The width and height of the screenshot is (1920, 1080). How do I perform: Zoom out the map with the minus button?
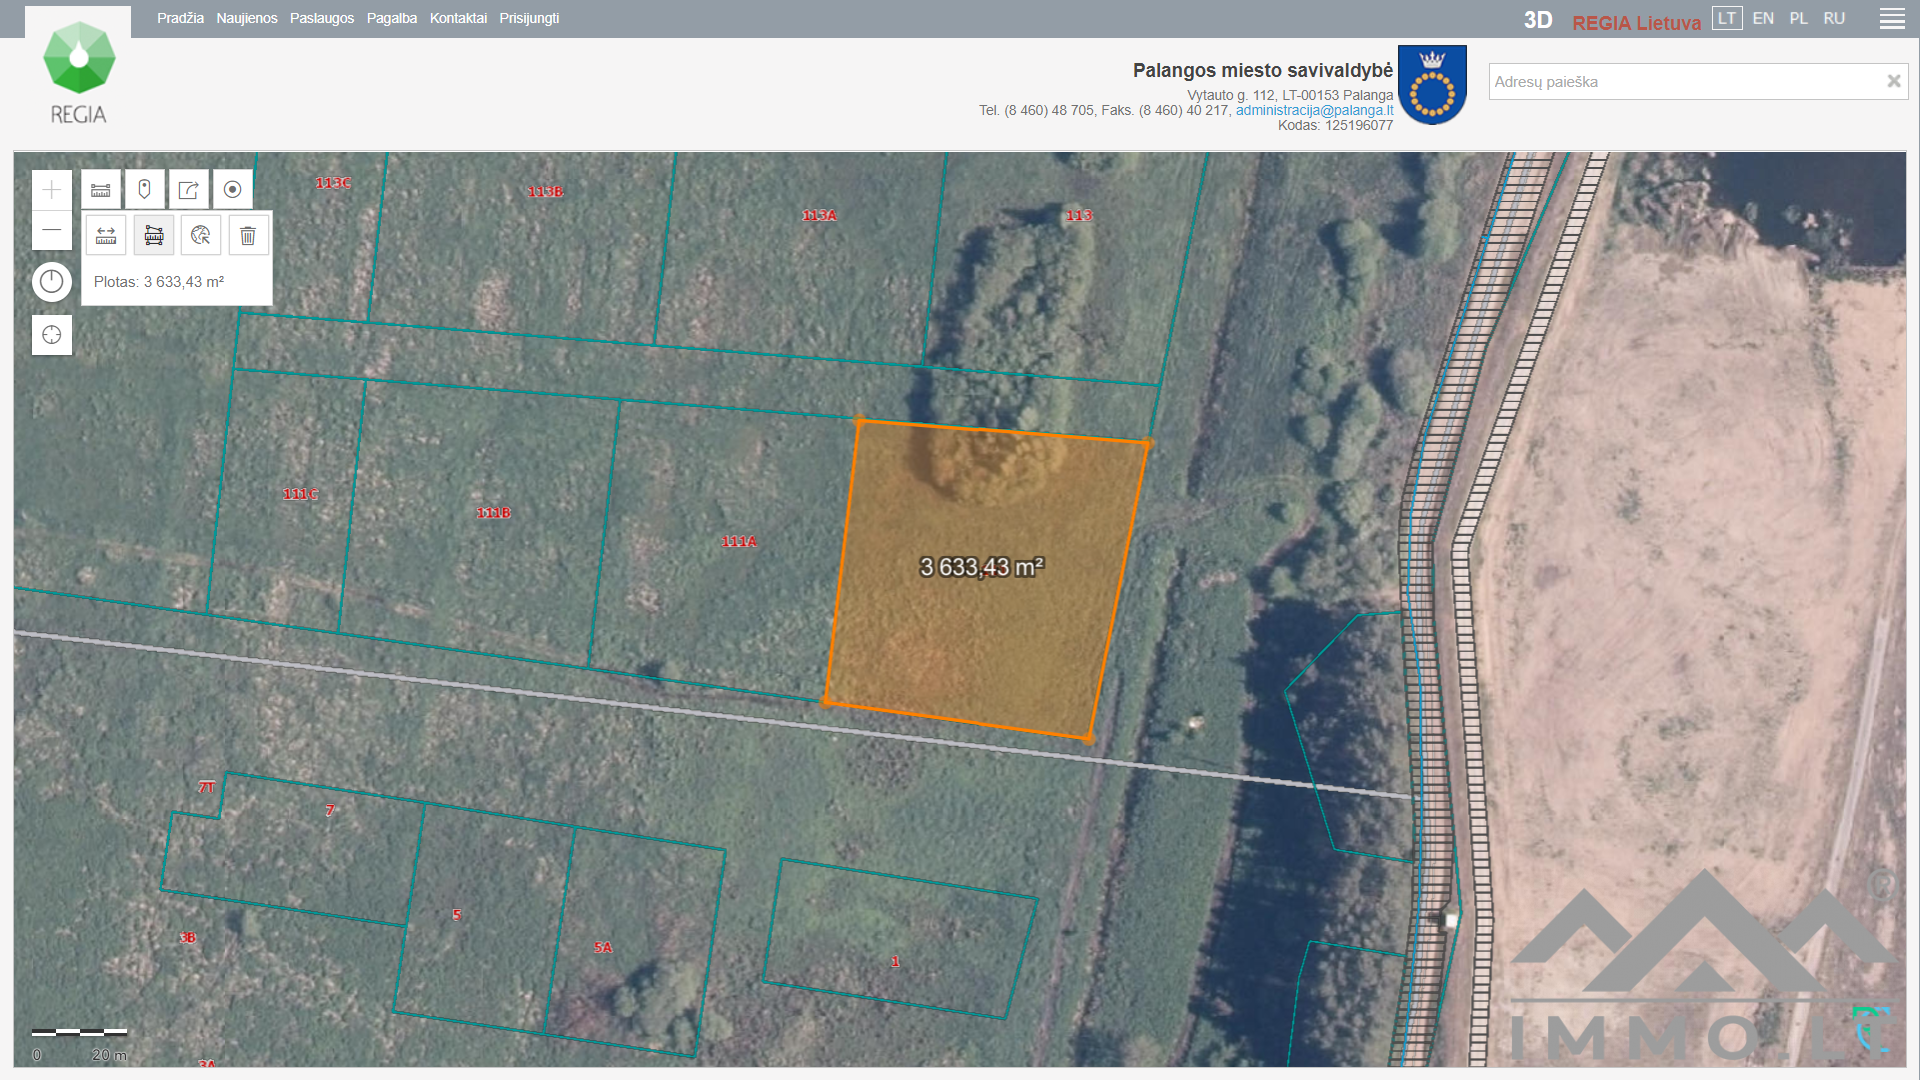52,231
